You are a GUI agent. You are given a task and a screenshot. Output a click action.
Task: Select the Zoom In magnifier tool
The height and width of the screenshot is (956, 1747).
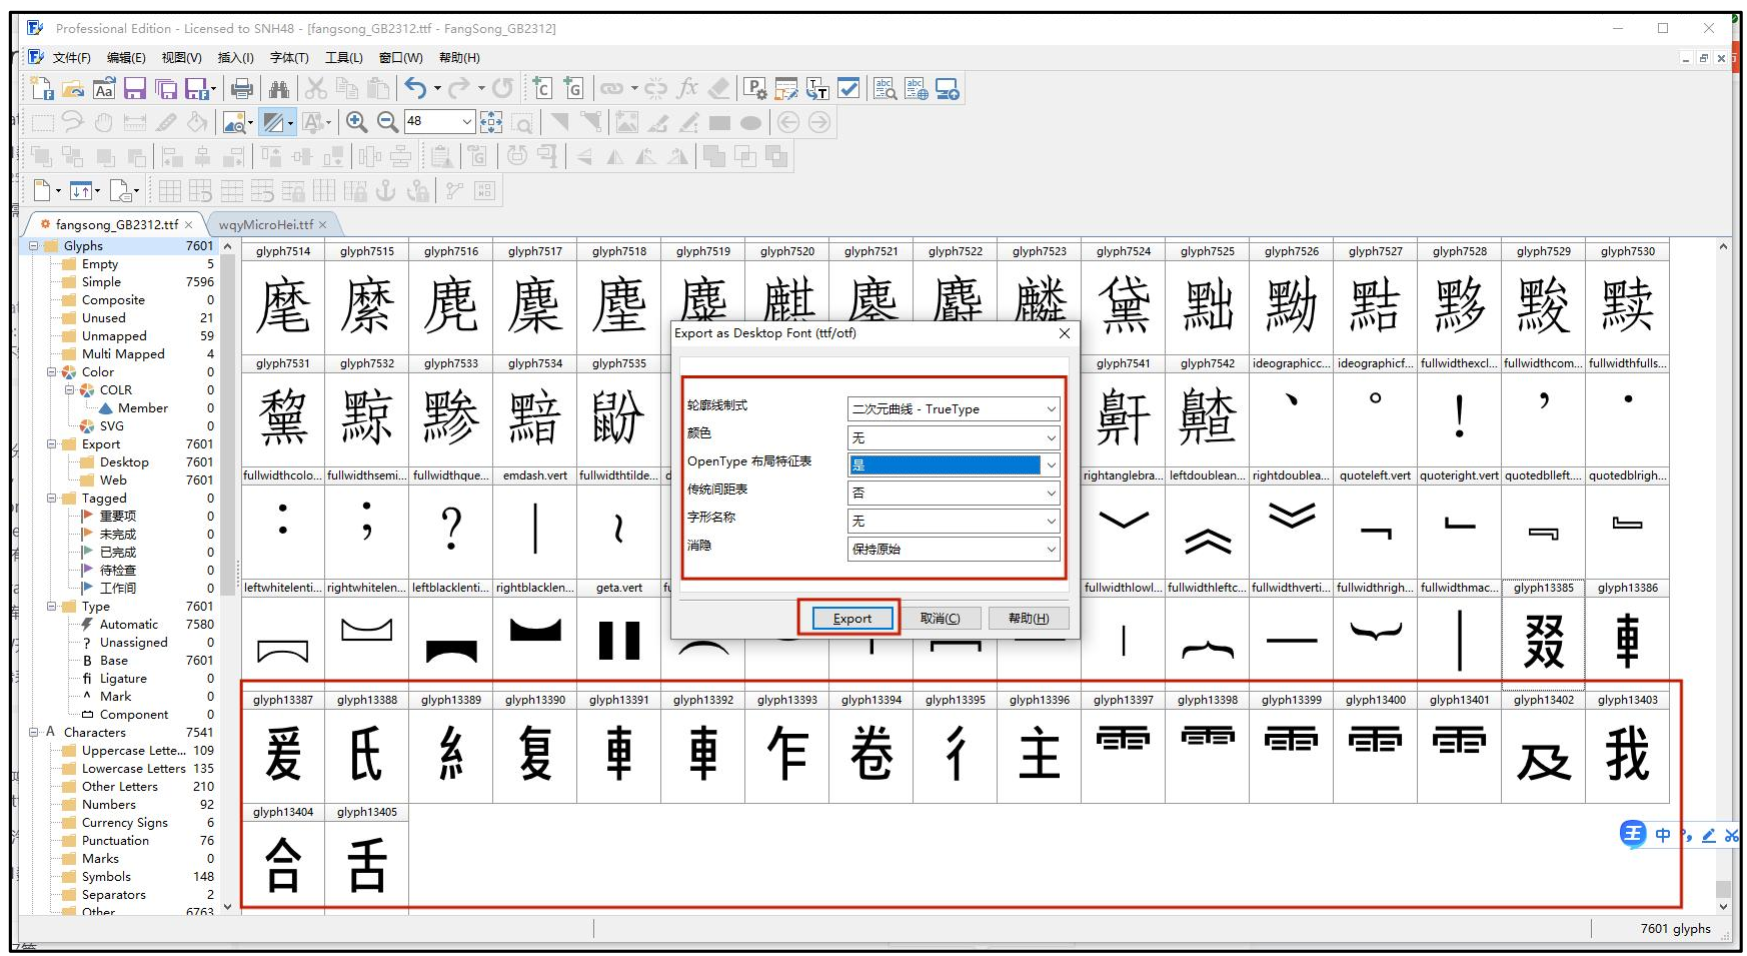click(356, 122)
